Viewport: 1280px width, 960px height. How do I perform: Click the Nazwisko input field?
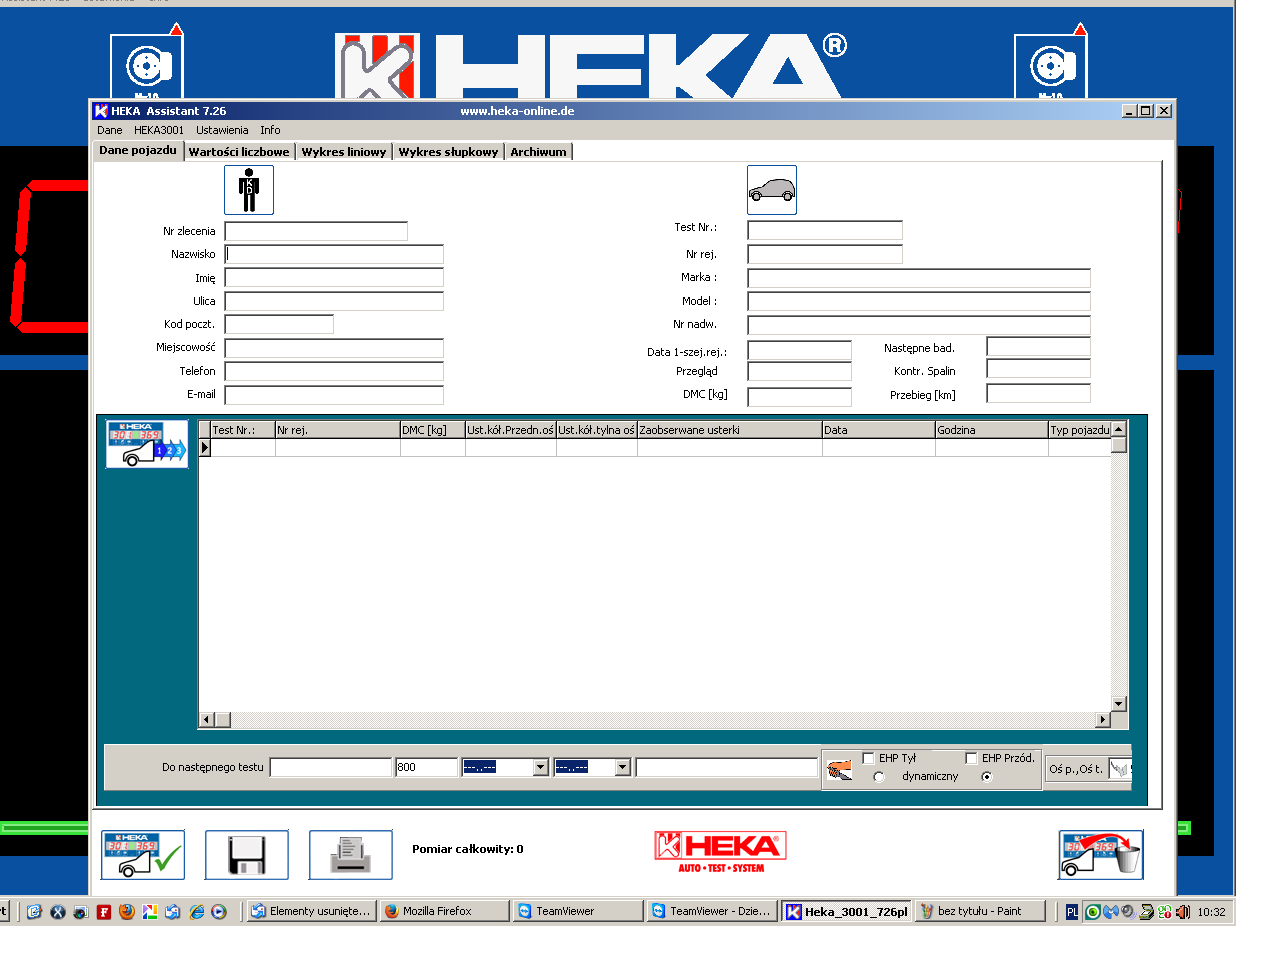coord(334,254)
